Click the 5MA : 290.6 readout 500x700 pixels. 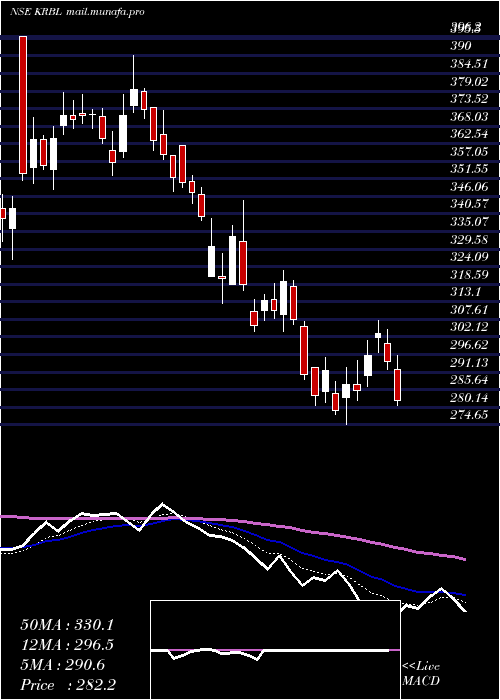tap(62, 665)
